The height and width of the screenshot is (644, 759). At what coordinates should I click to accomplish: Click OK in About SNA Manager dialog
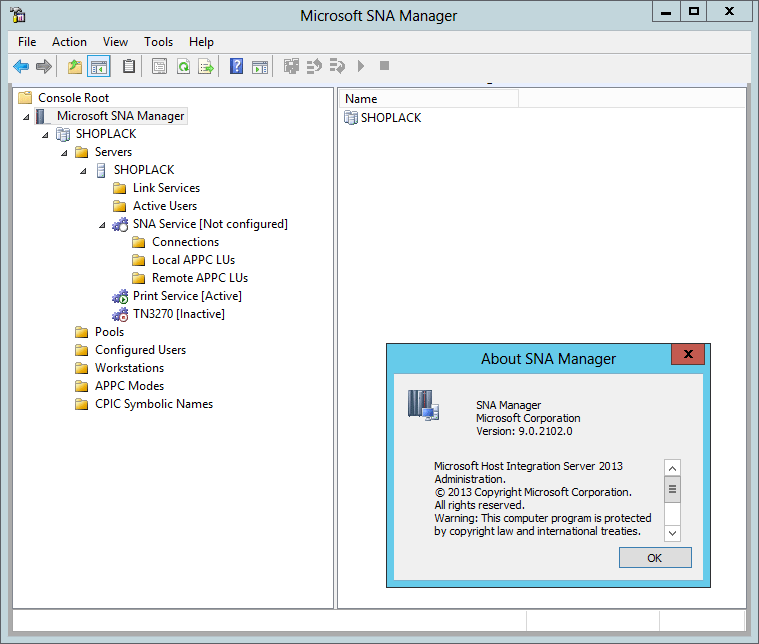pyautogui.click(x=655, y=558)
